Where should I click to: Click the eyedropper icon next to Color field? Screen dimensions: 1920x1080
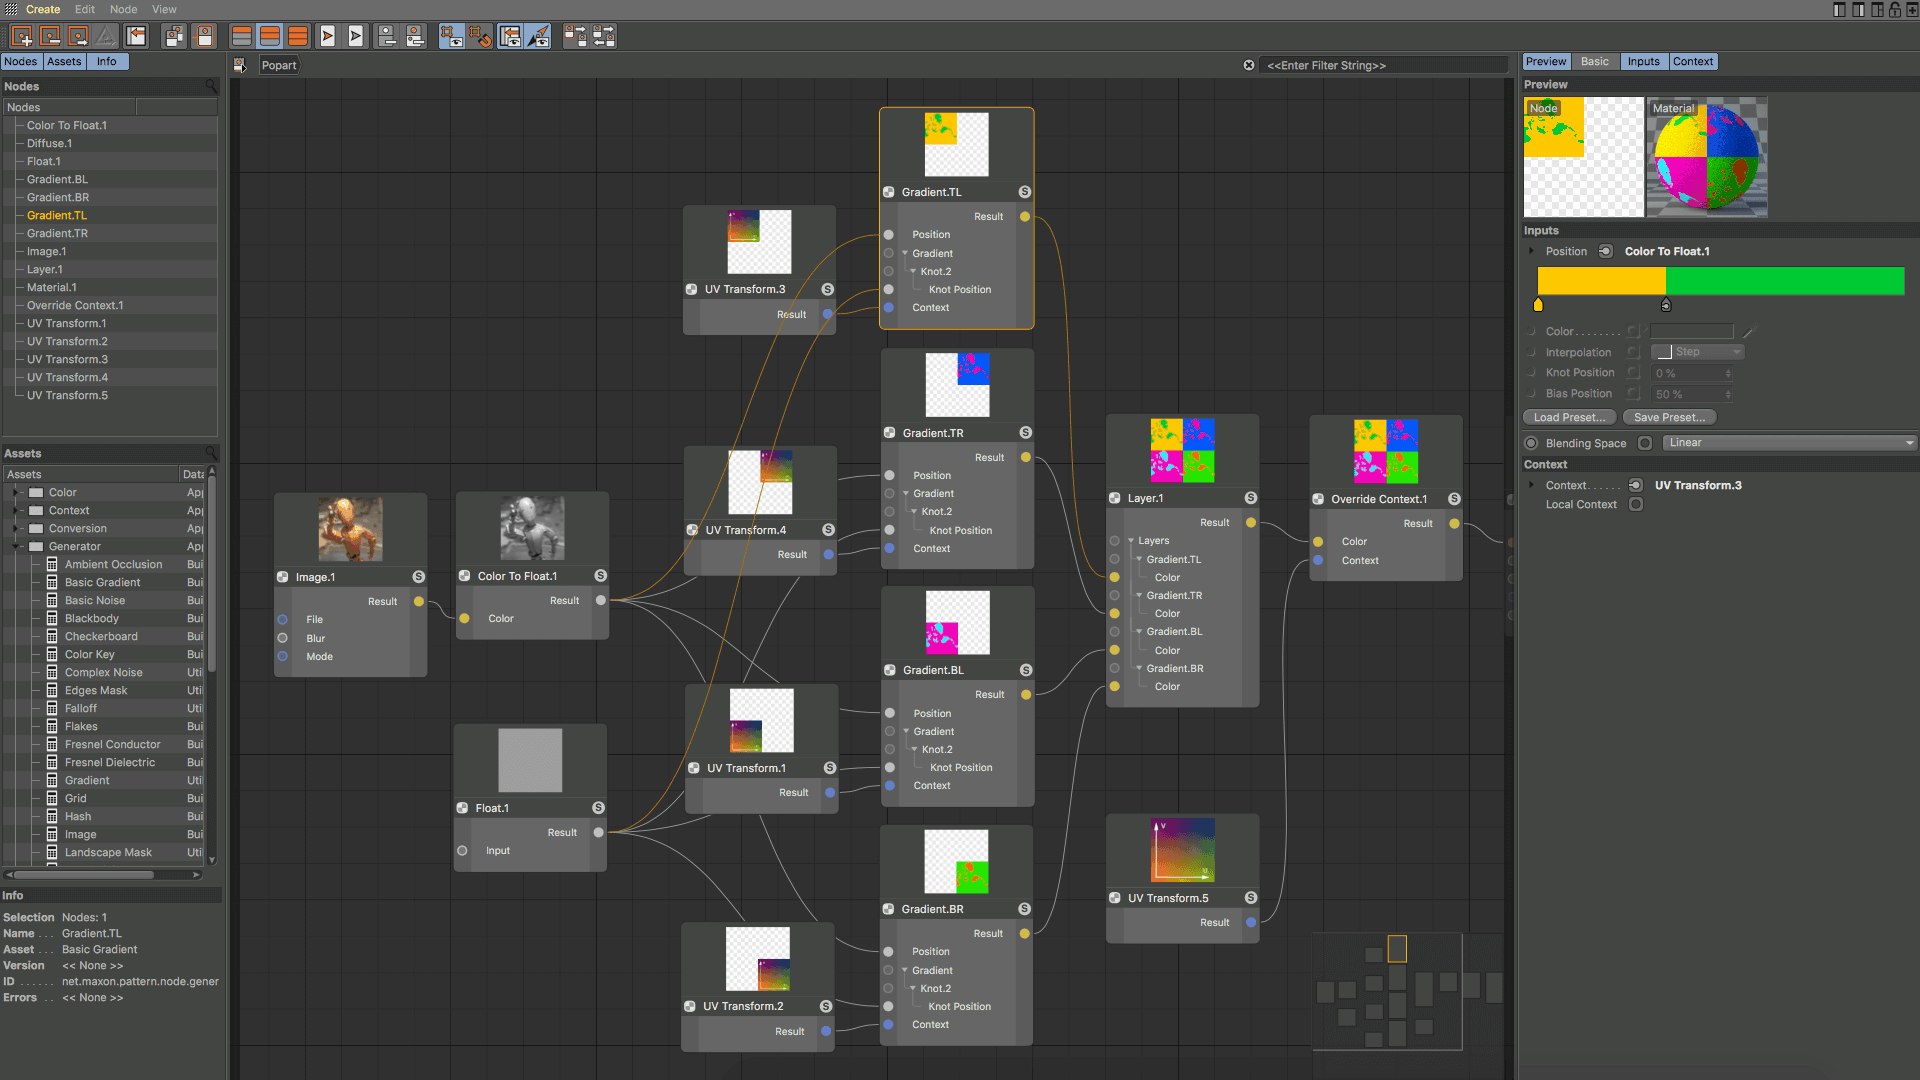pyautogui.click(x=1747, y=333)
